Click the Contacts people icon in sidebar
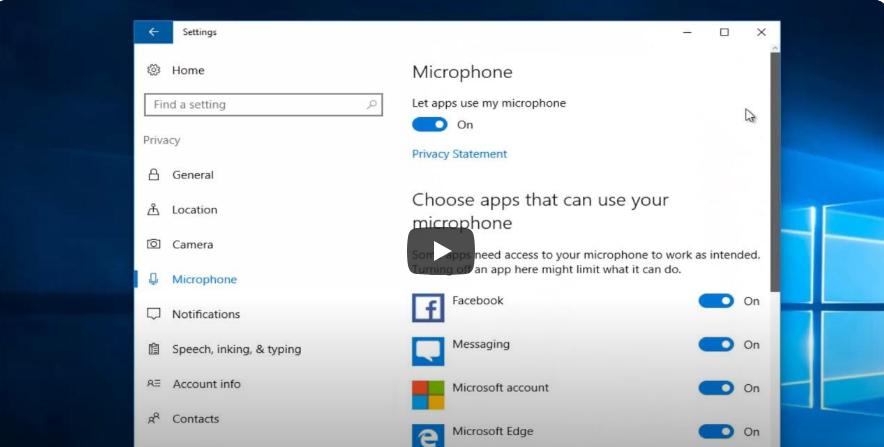 [x=153, y=418]
